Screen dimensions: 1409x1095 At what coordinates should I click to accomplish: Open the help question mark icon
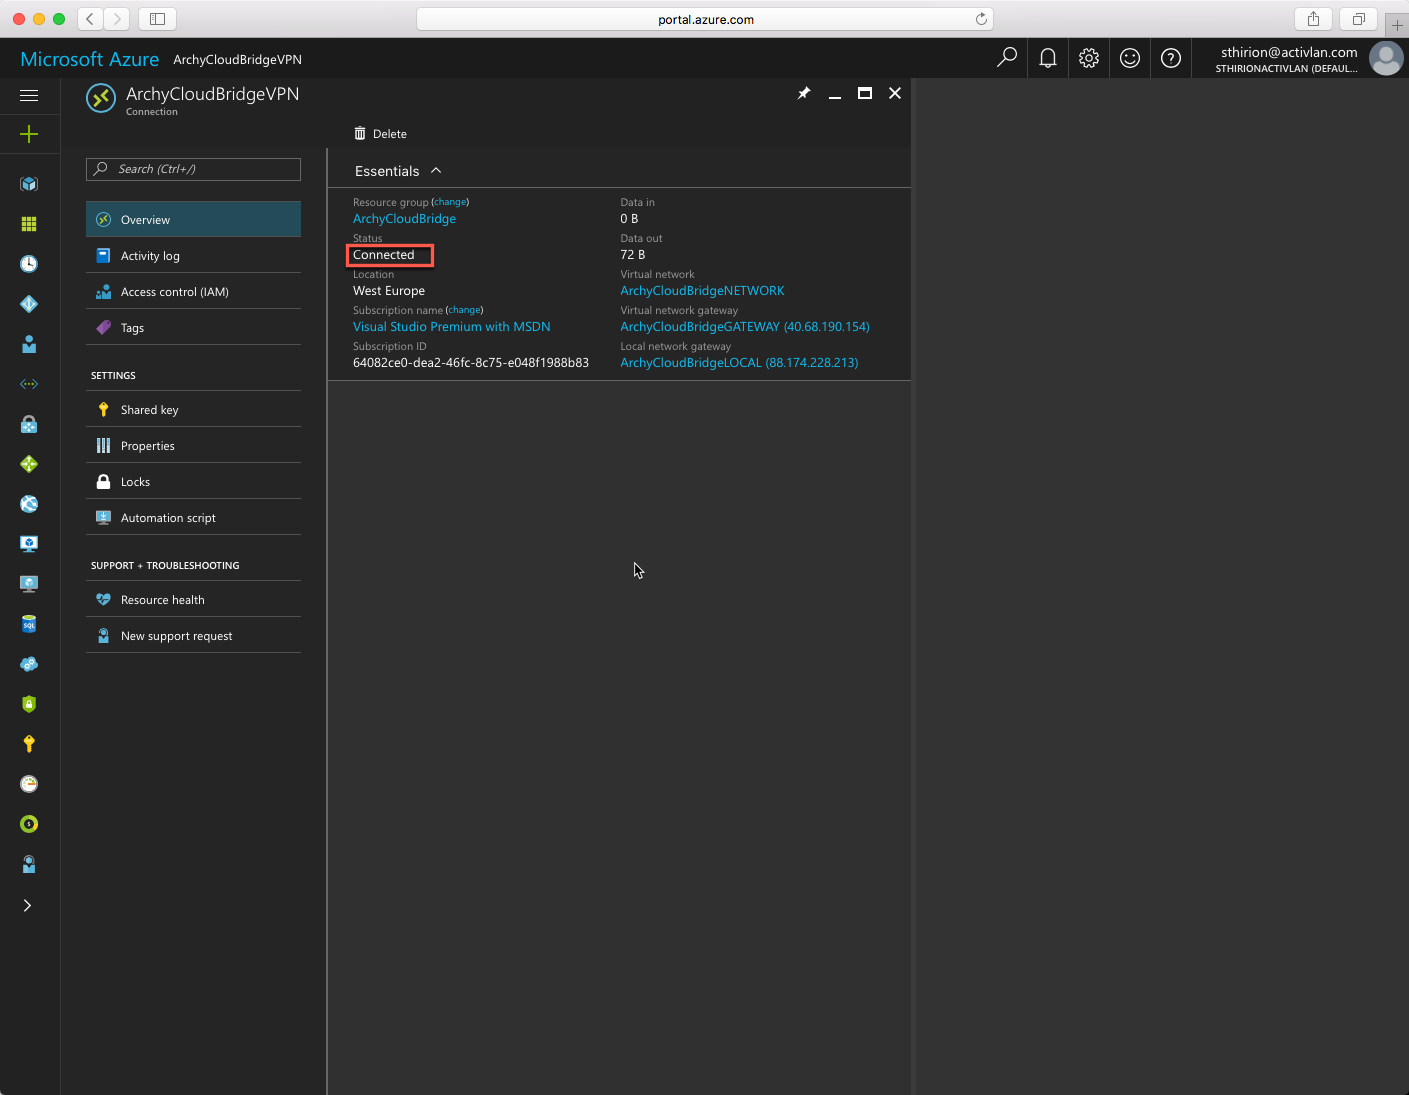pos(1171,58)
